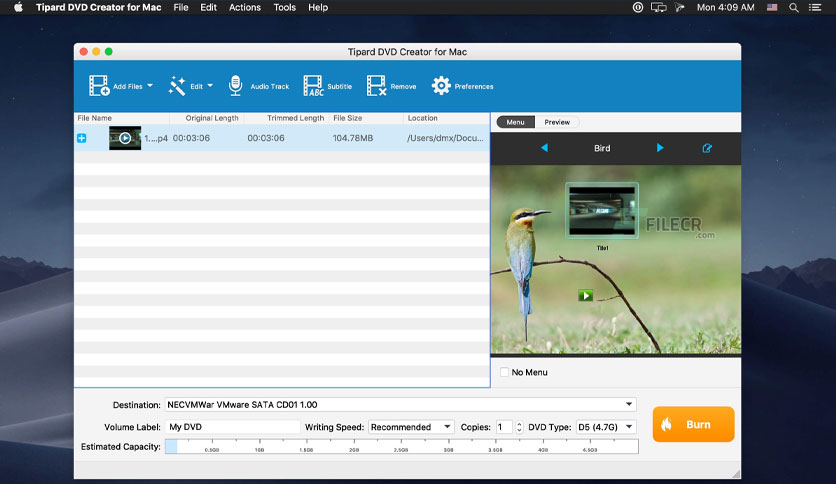Click the /Users/dmx/Docu... location cell
Image resolution: width=836 pixels, height=484 pixels.
445,138
